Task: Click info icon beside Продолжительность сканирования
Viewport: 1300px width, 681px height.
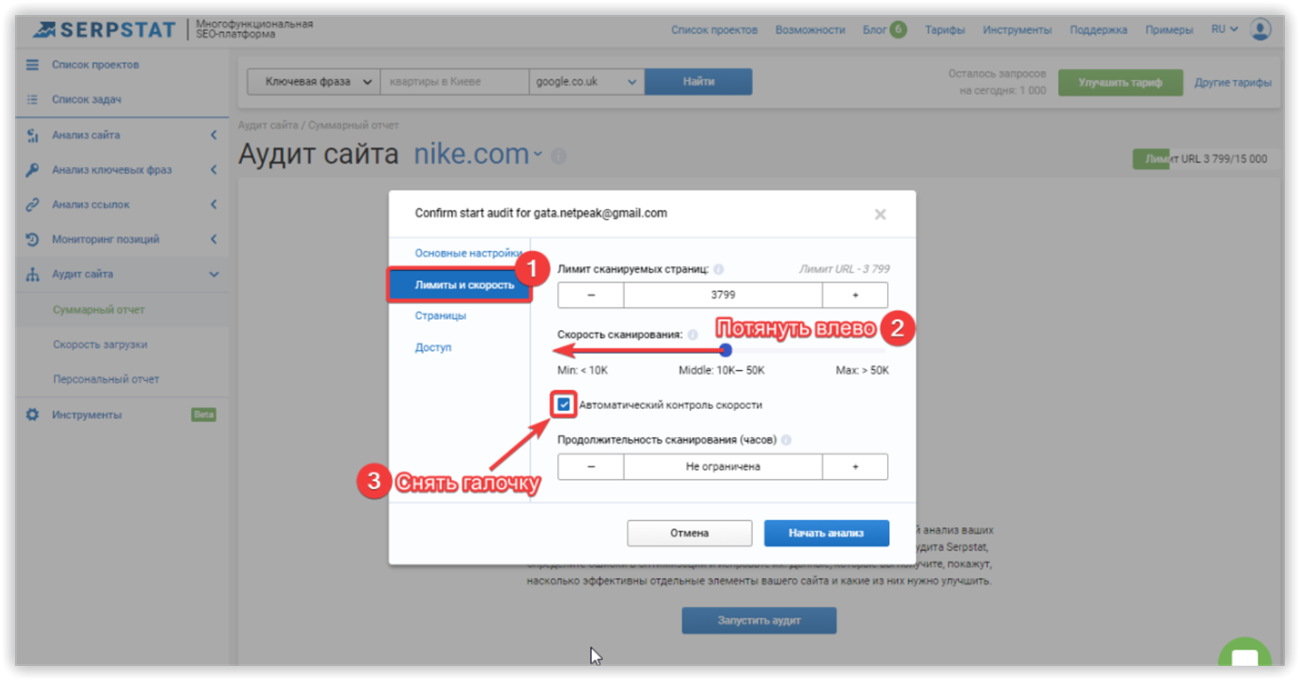Action: (x=786, y=440)
